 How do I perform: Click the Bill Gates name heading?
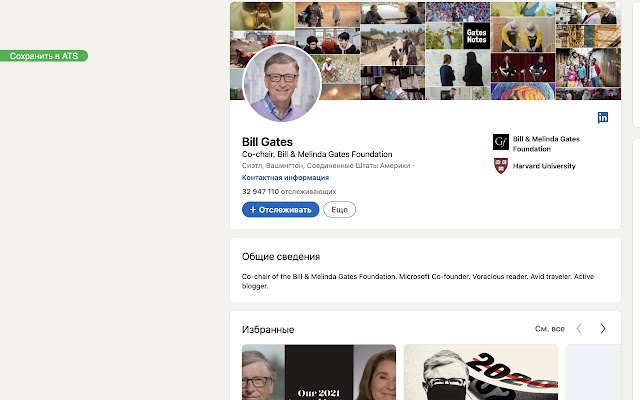[x=267, y=142]
